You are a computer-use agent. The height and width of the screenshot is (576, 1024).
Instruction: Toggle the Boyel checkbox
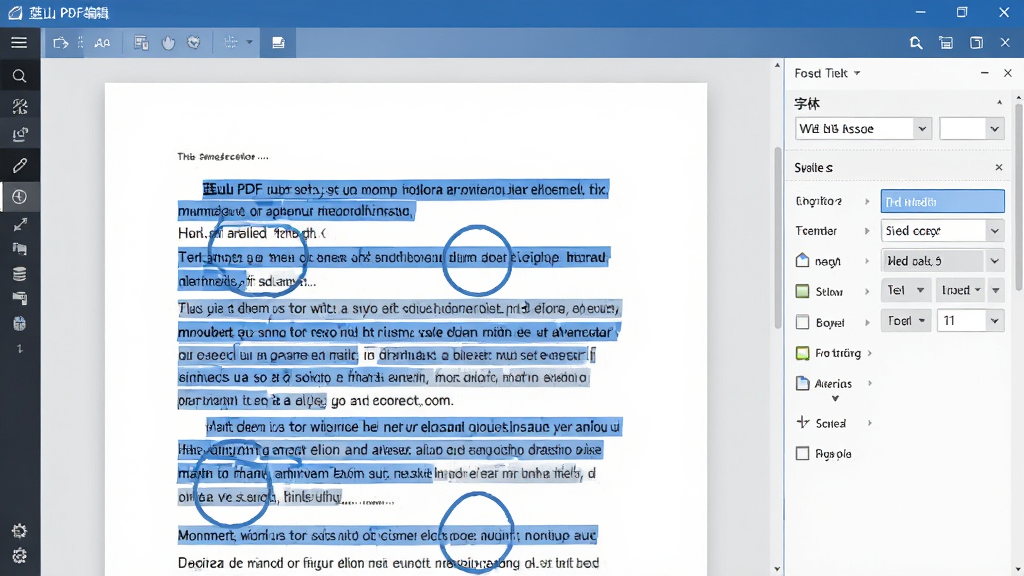point(803,322)
